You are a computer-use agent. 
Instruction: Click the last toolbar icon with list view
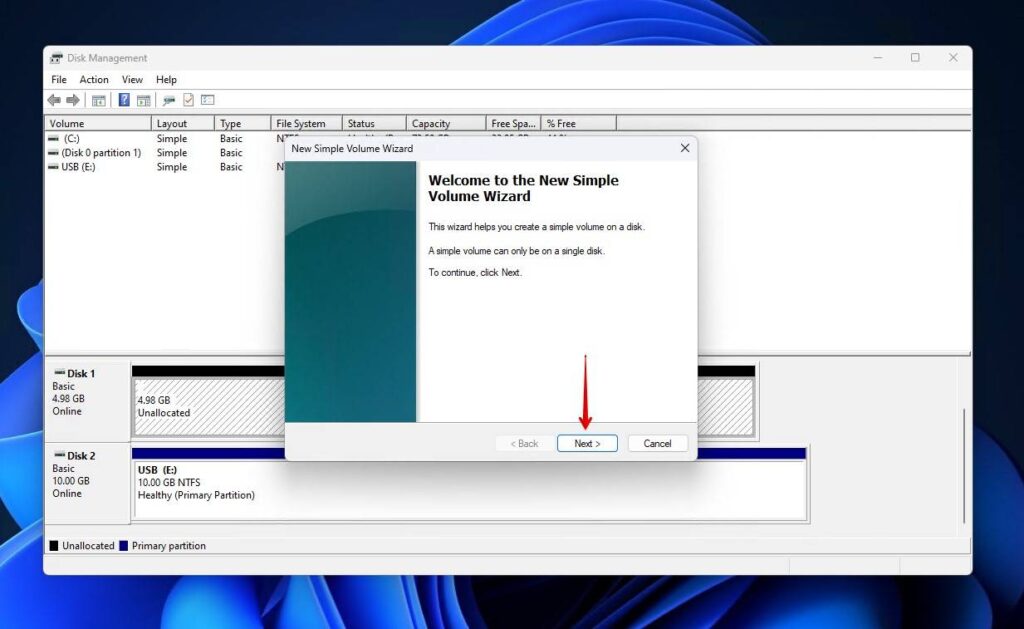click(208, 100)
